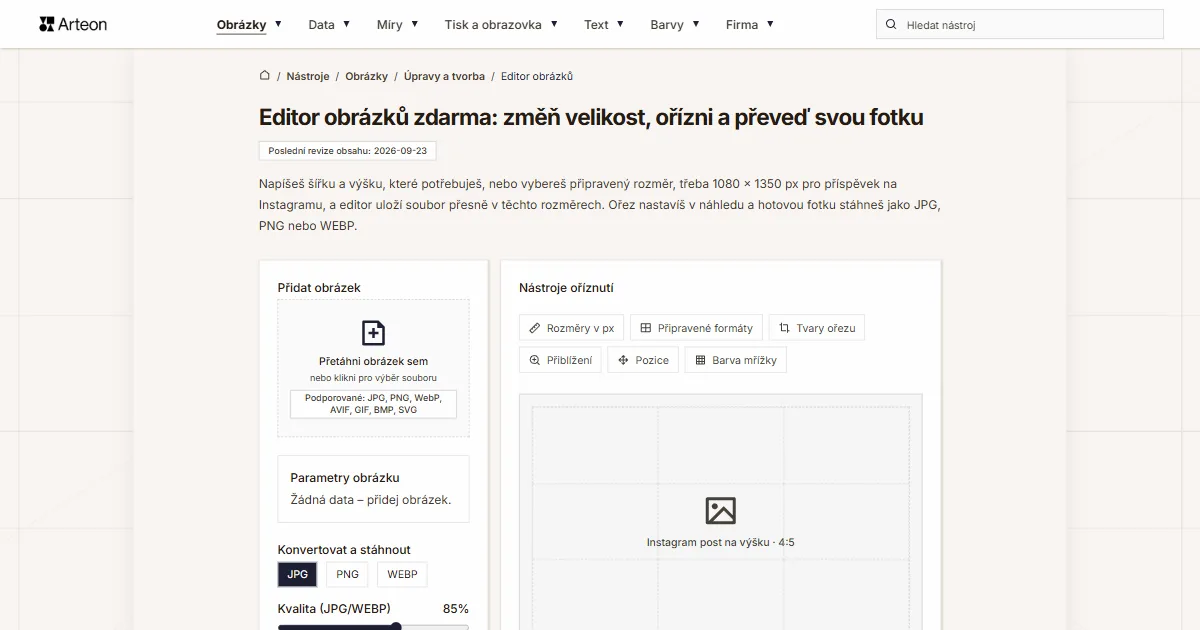Go to home via breadcrumb house icon

(264, 75)
